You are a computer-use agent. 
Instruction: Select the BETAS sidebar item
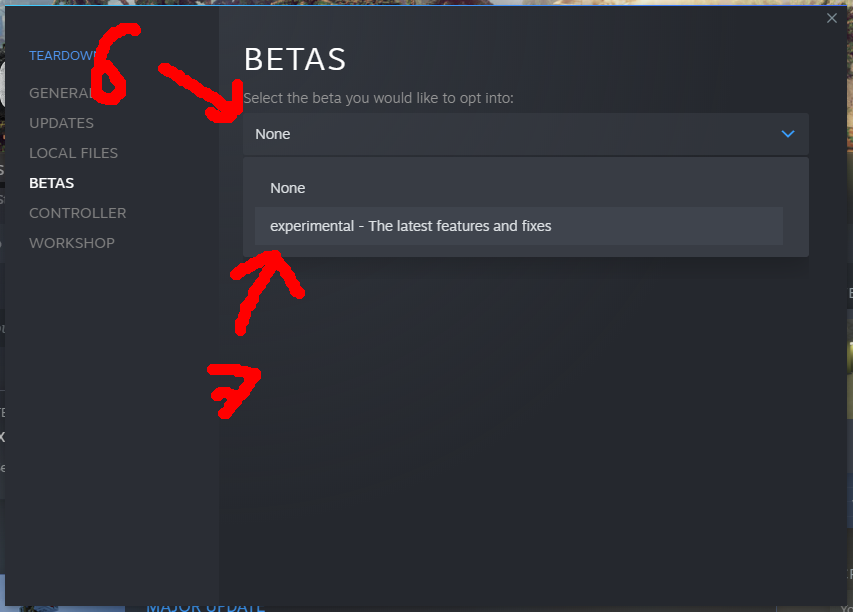[51, 183]
